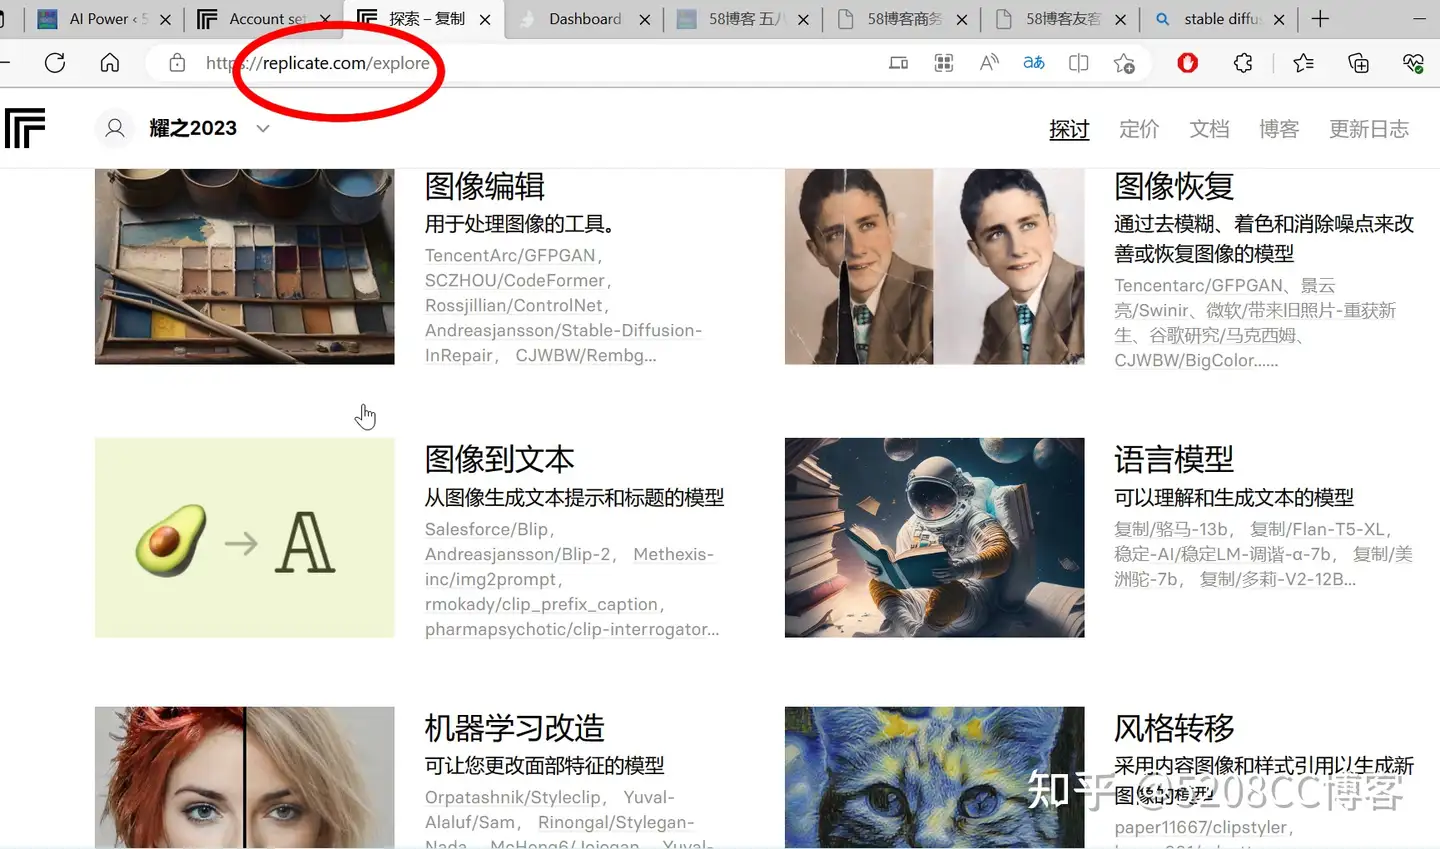Click the replicate.com/explore address bar
Image resolution: width=1440 pixels, height=849 pixels.
point(317,63)
